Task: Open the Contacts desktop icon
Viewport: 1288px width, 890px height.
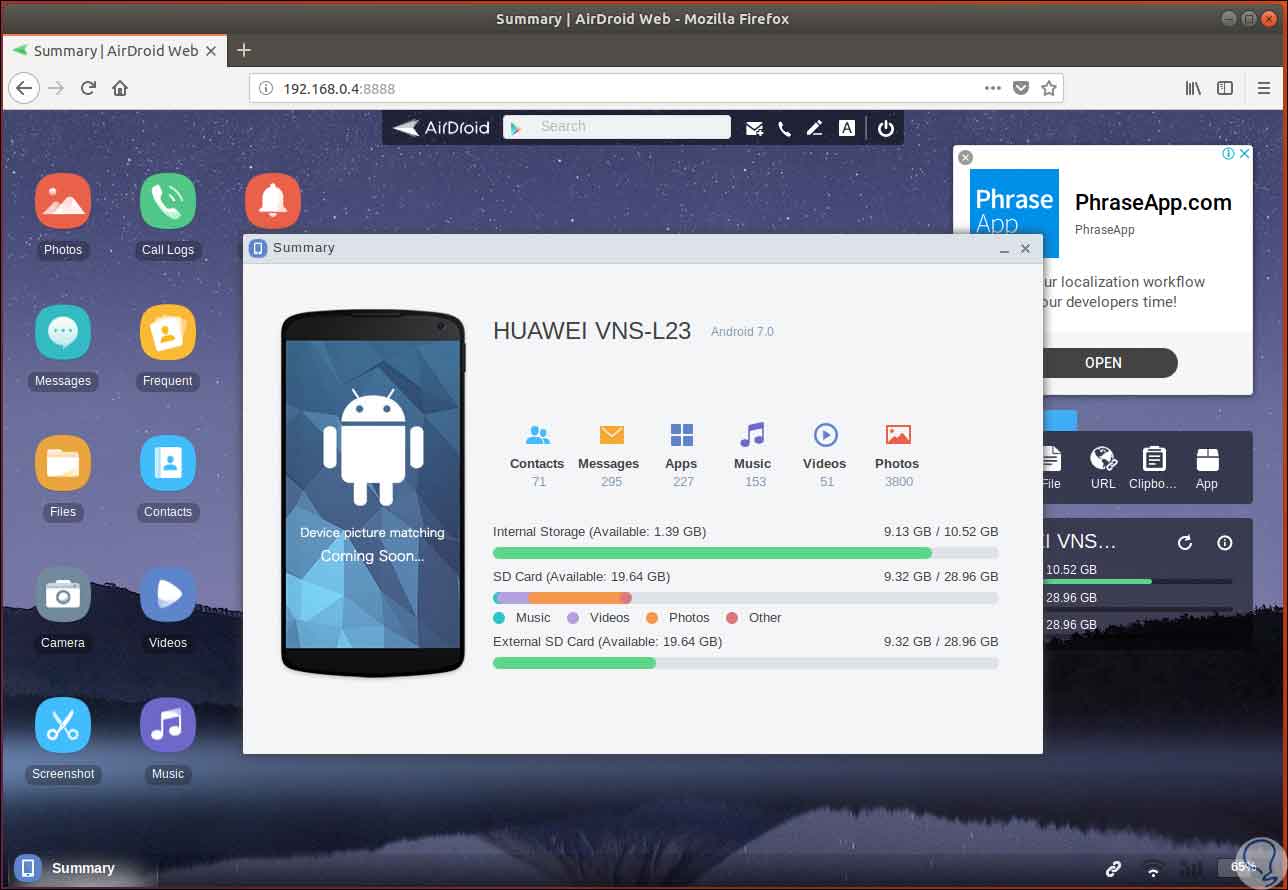Action: [168, 464]
